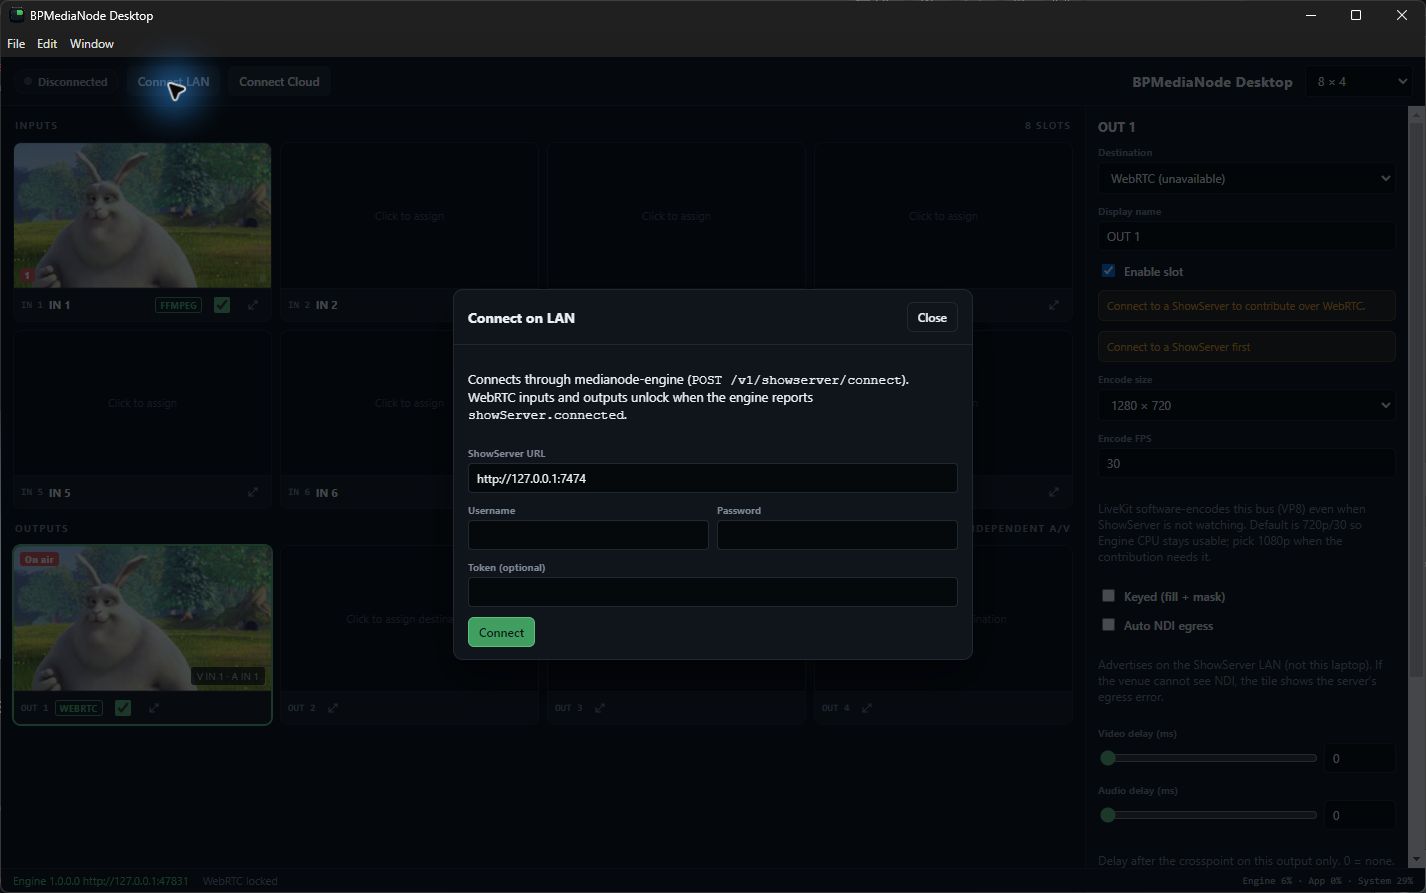The height and width of the screenshot is (893, 1426).
Task: Expand the IN 1 input tile
Action: point(253,305)
